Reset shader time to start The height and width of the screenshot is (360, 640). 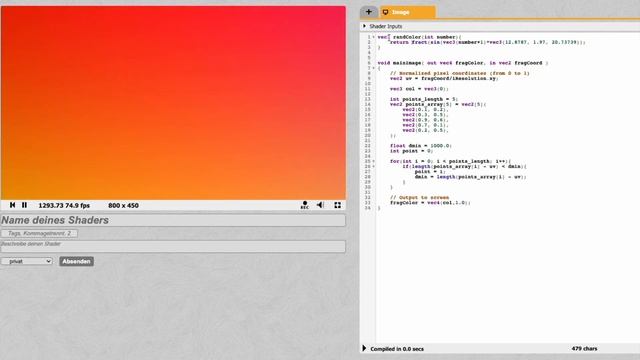click(12, 205)
